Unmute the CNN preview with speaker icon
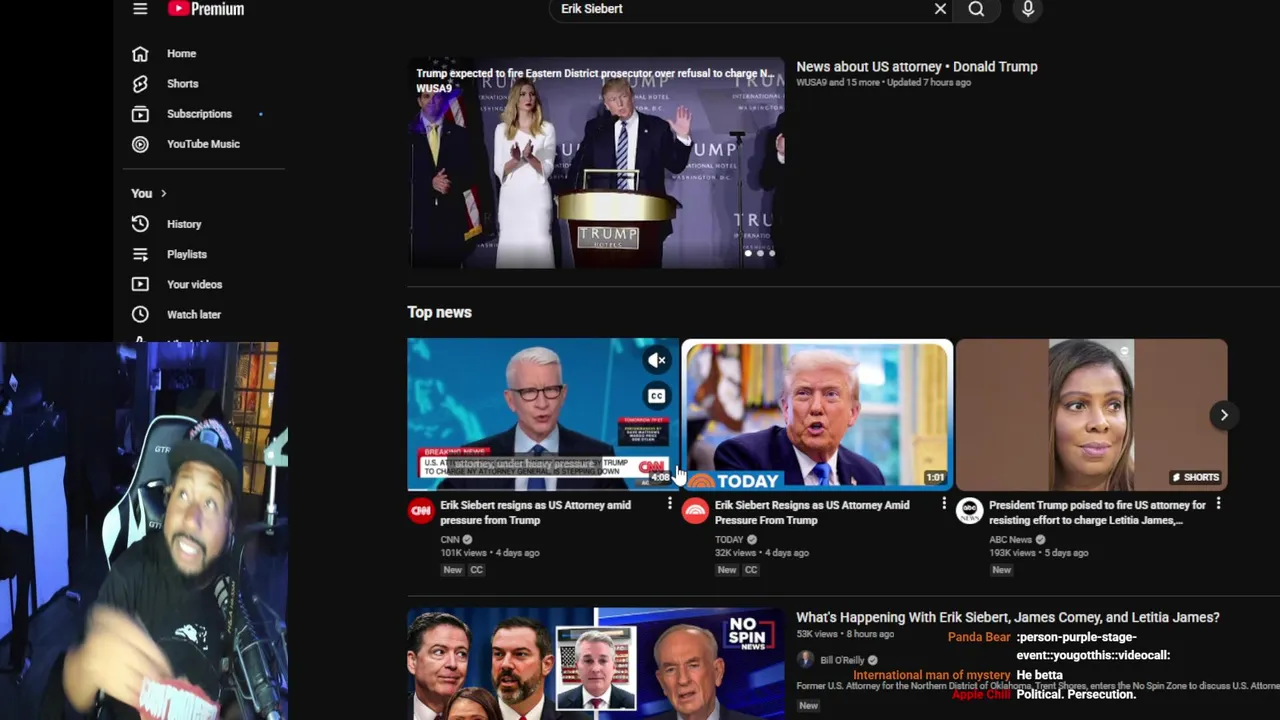The height and width of the screenshot is (720, 1280). tap(656, 360)
